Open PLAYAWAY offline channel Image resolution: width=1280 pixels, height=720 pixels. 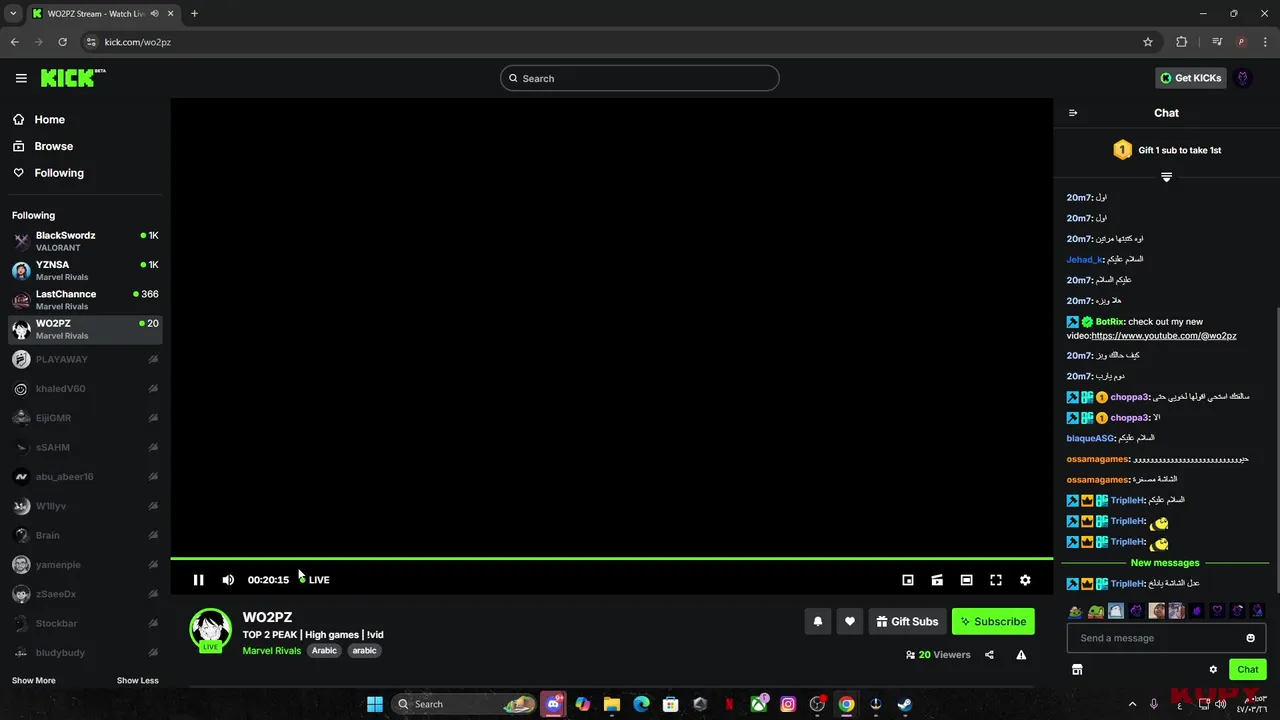85,359
